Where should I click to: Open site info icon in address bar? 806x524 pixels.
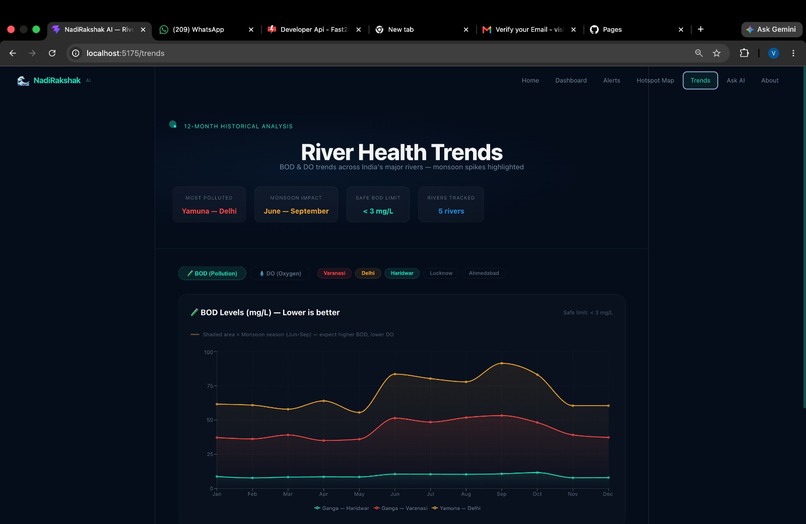pyautogui.click(x=76, y=53)
